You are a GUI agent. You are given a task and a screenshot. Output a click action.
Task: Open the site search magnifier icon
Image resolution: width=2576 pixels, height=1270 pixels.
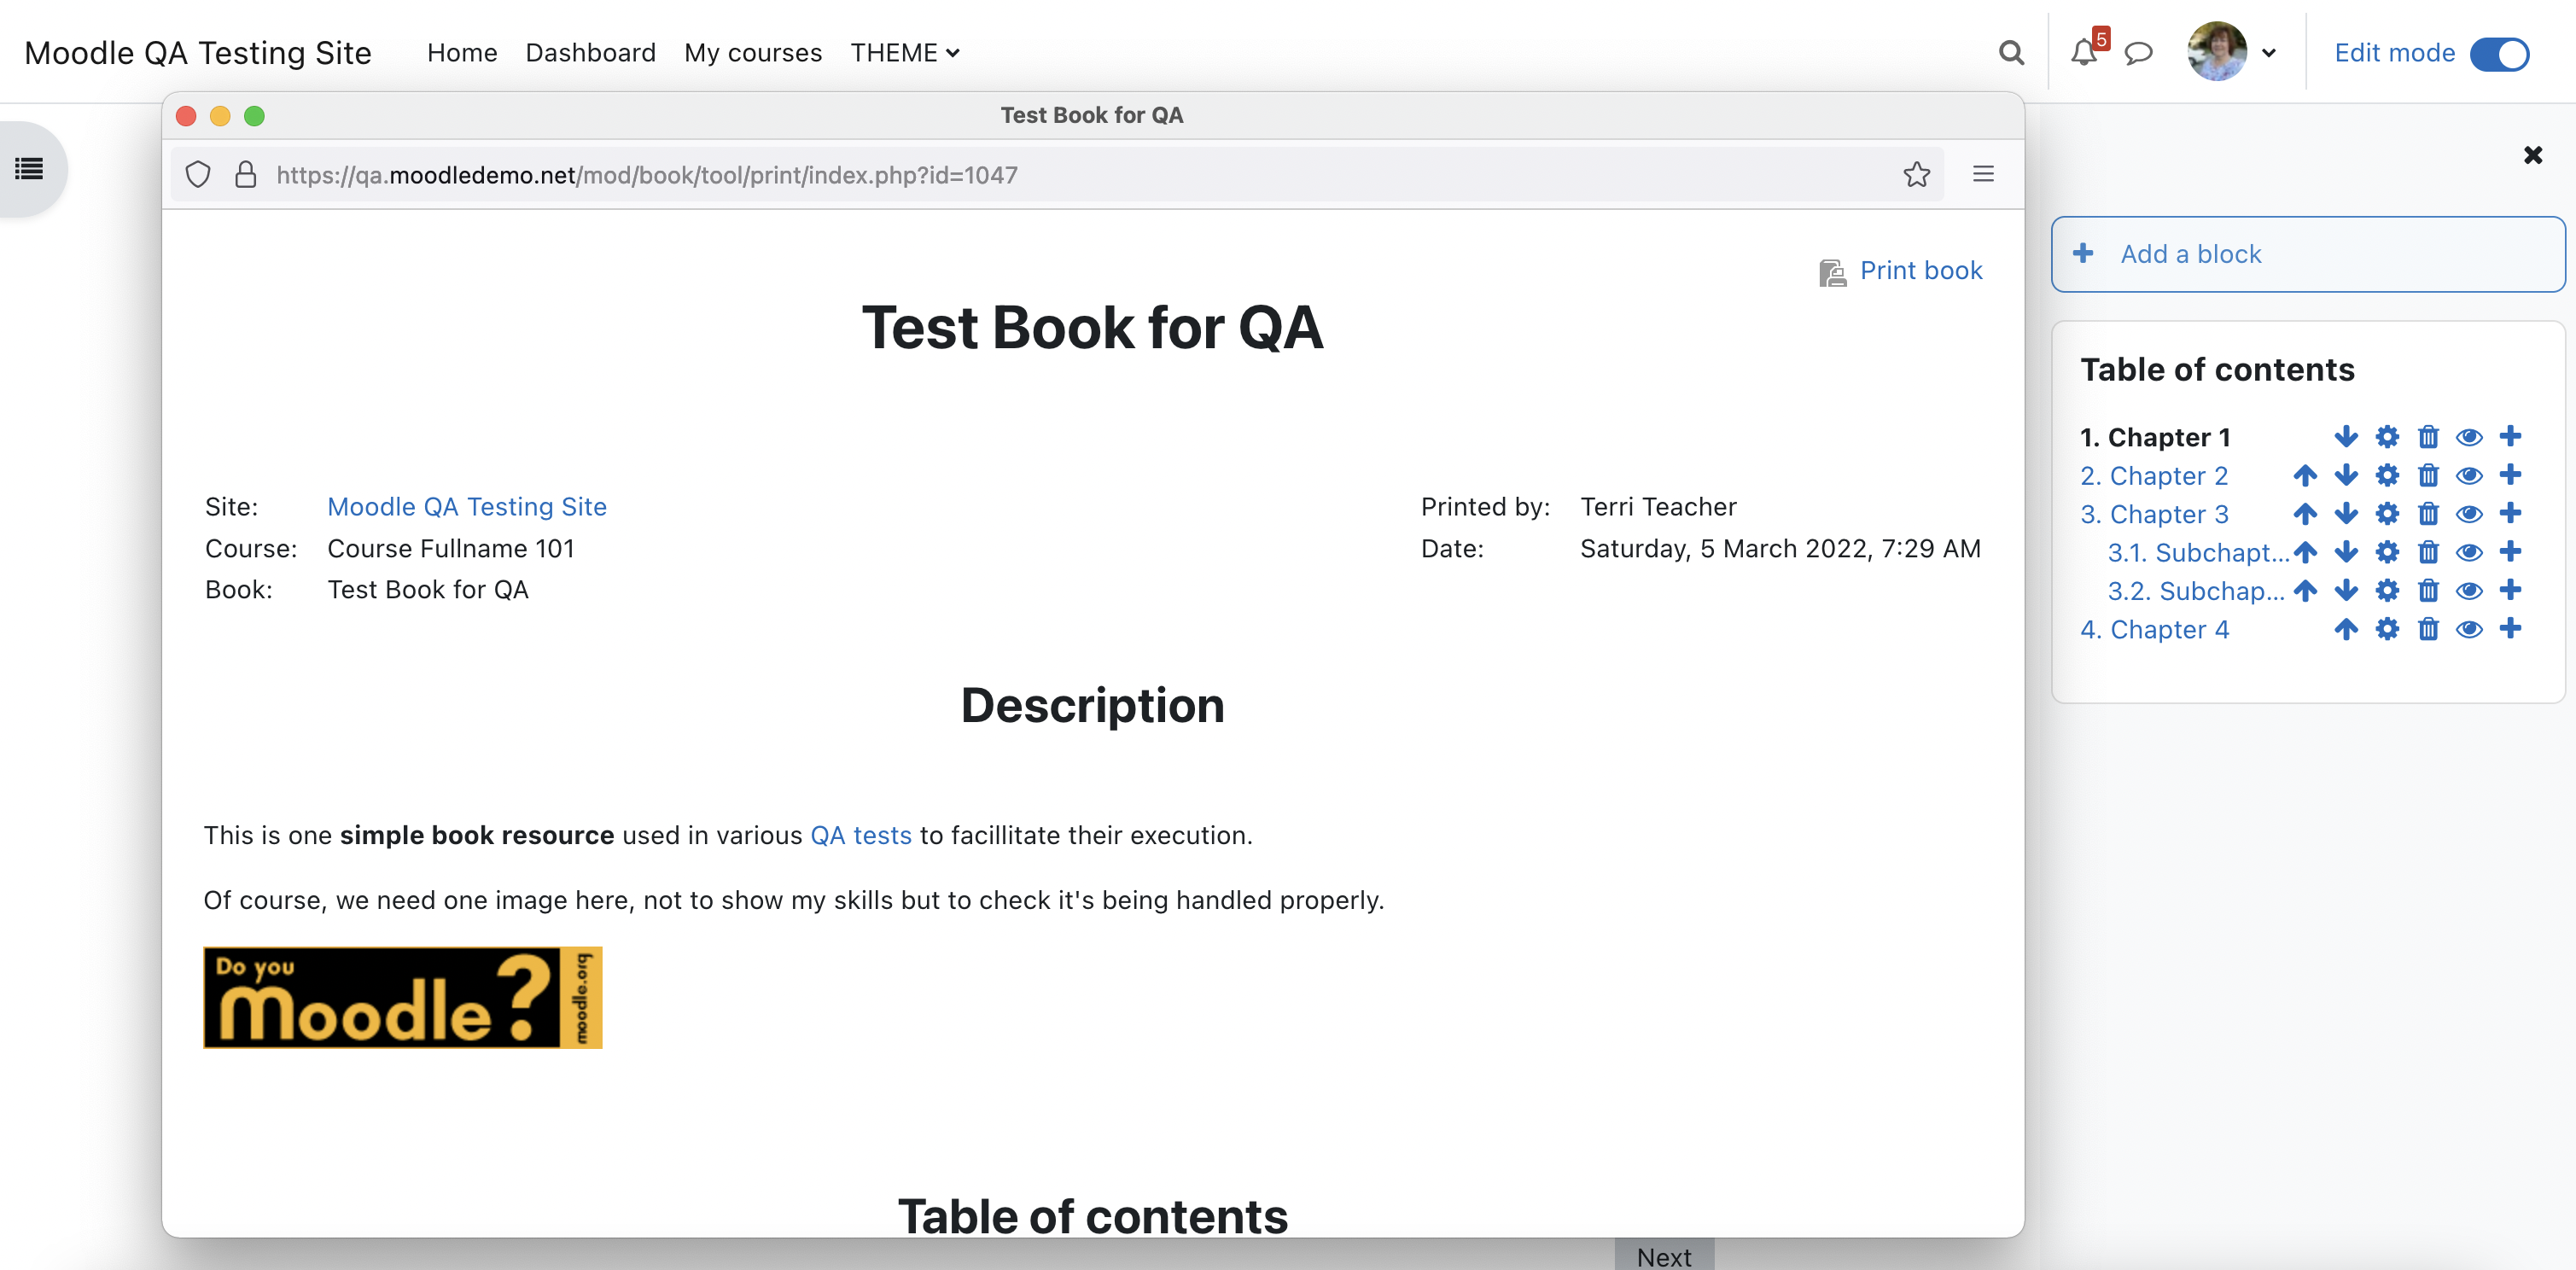tap(2011, 53)
